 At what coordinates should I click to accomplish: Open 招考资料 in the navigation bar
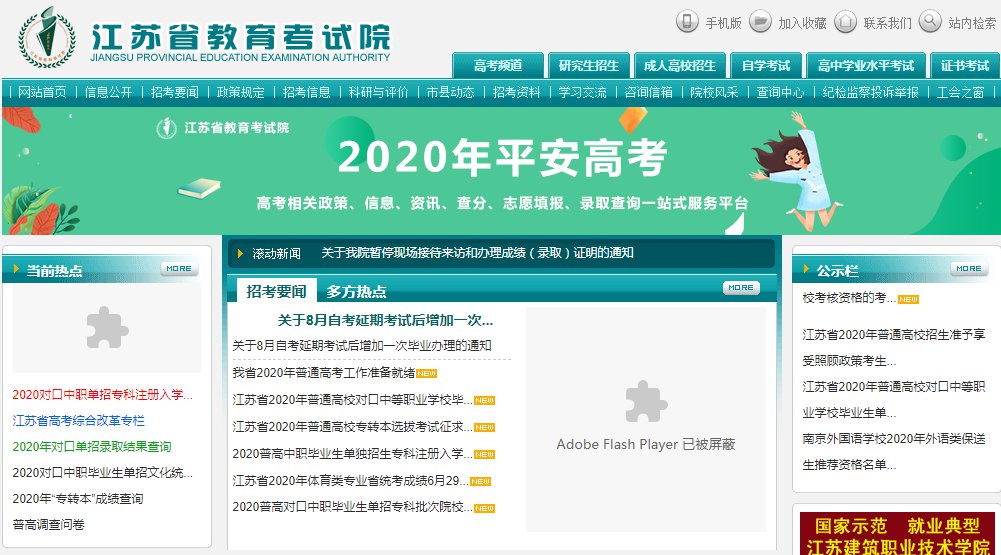point(516,93)
